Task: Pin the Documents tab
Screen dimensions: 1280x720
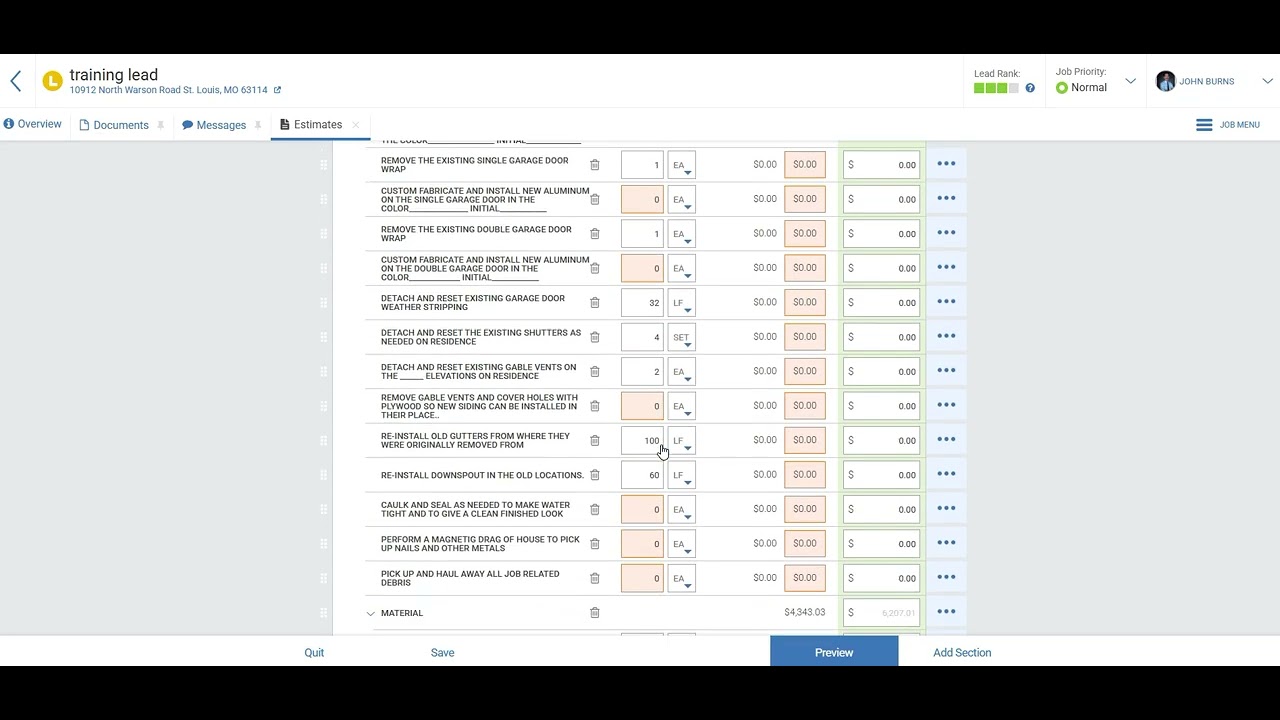Action: pyautogui.click(x=161, y=125)
